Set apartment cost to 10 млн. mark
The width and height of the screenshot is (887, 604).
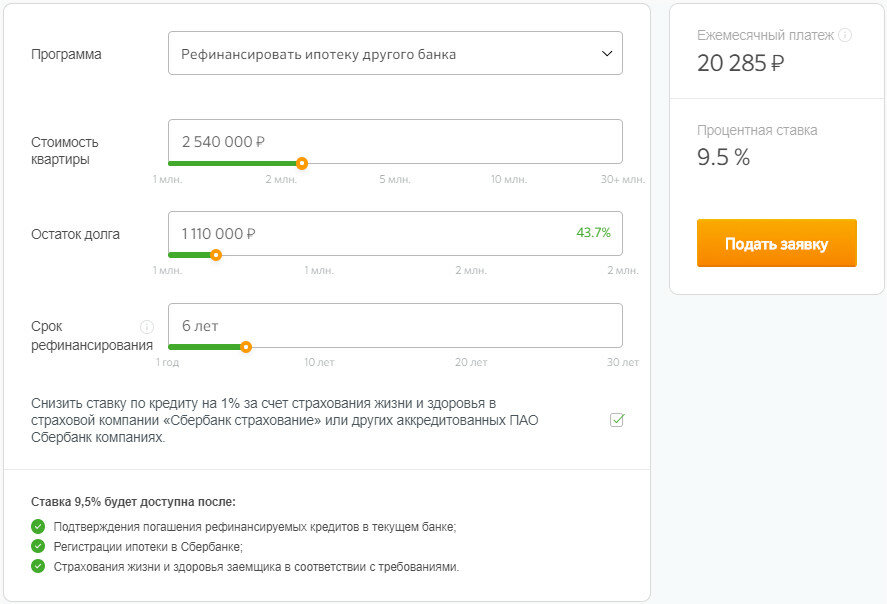click(x=509, y=179)
